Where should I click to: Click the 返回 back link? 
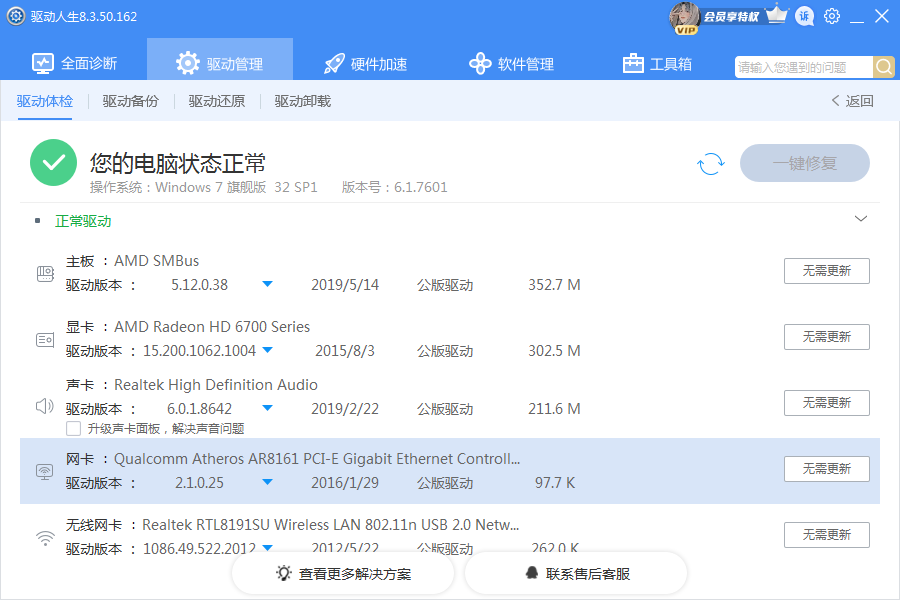[852, 101]
